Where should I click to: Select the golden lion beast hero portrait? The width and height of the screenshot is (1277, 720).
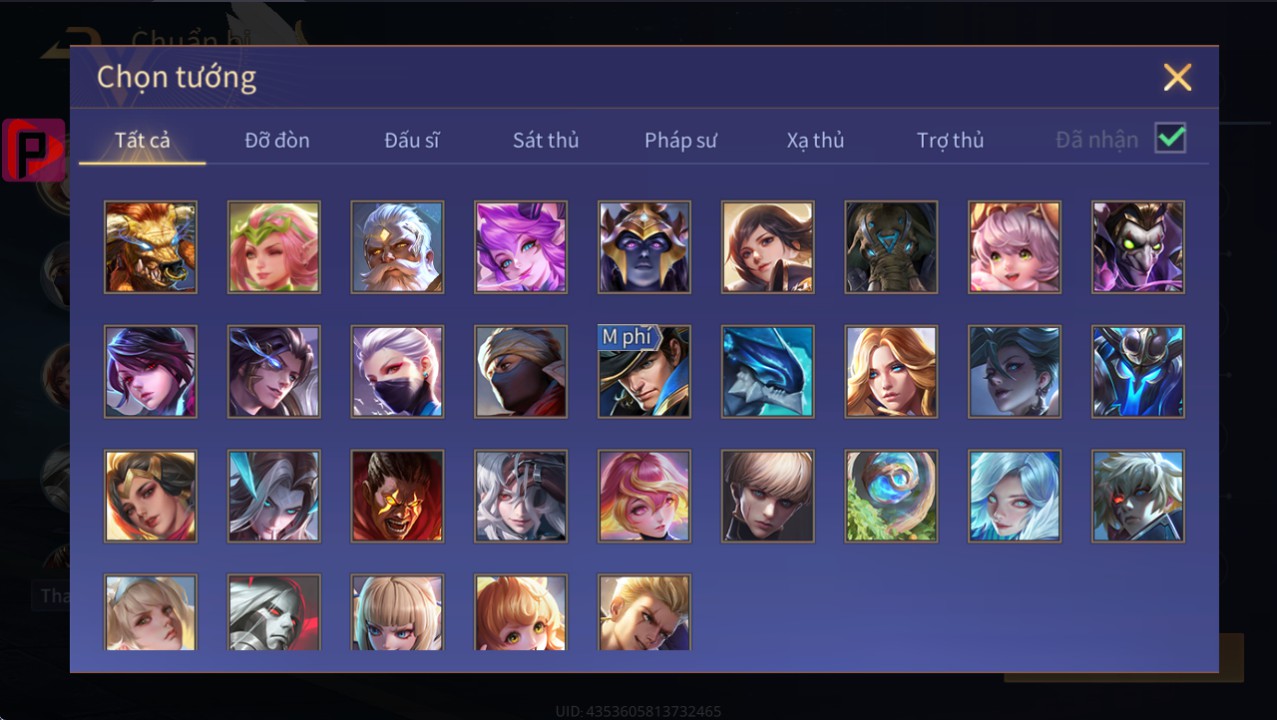click(150, 247)
